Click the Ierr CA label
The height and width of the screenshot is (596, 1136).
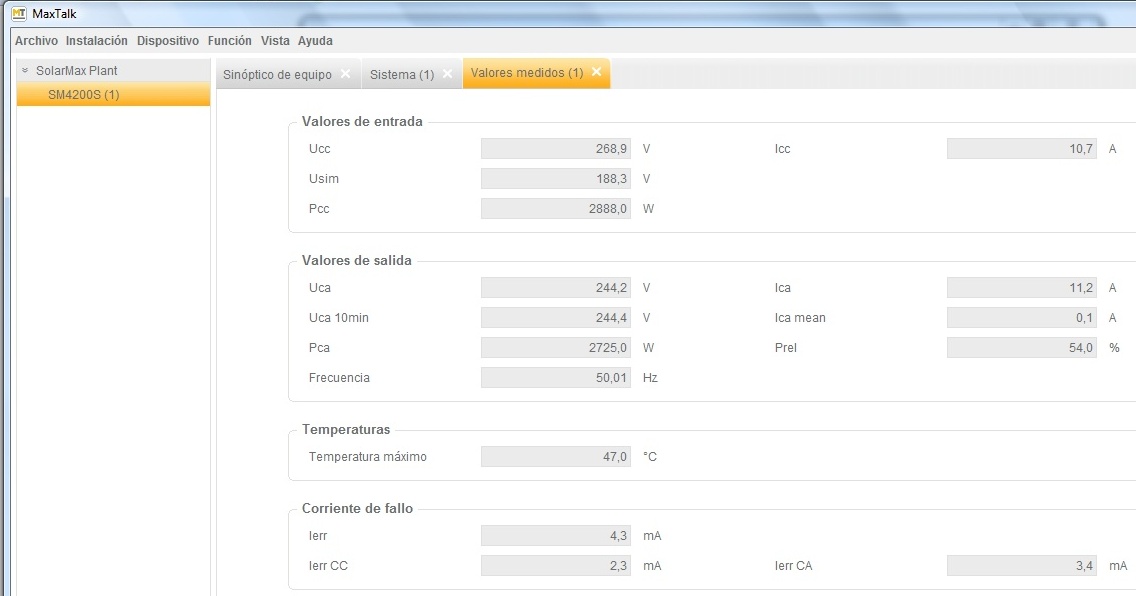[x=793, y=566]
